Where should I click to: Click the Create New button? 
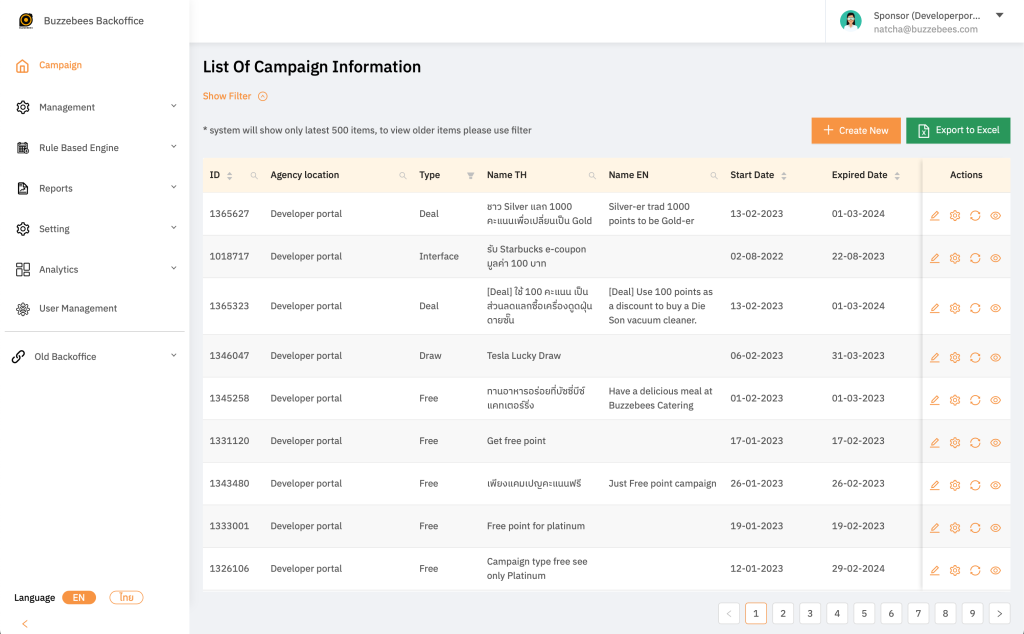[856, 130]
